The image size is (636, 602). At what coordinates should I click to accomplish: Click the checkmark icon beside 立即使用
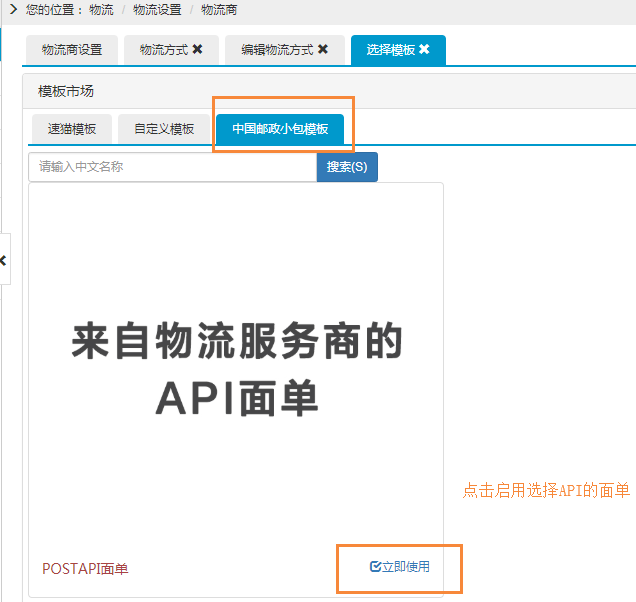pyautogui.click(x=375, y=566)
